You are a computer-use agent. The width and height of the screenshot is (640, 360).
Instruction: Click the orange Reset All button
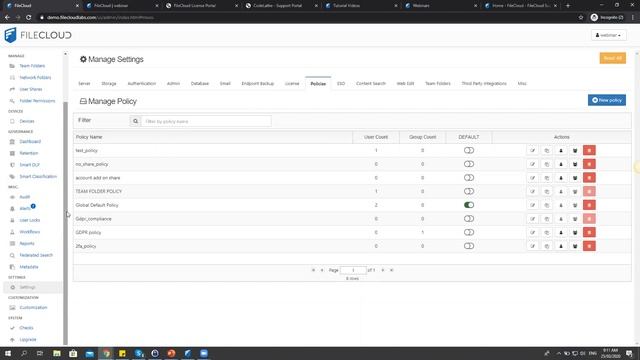click(612, 58)
